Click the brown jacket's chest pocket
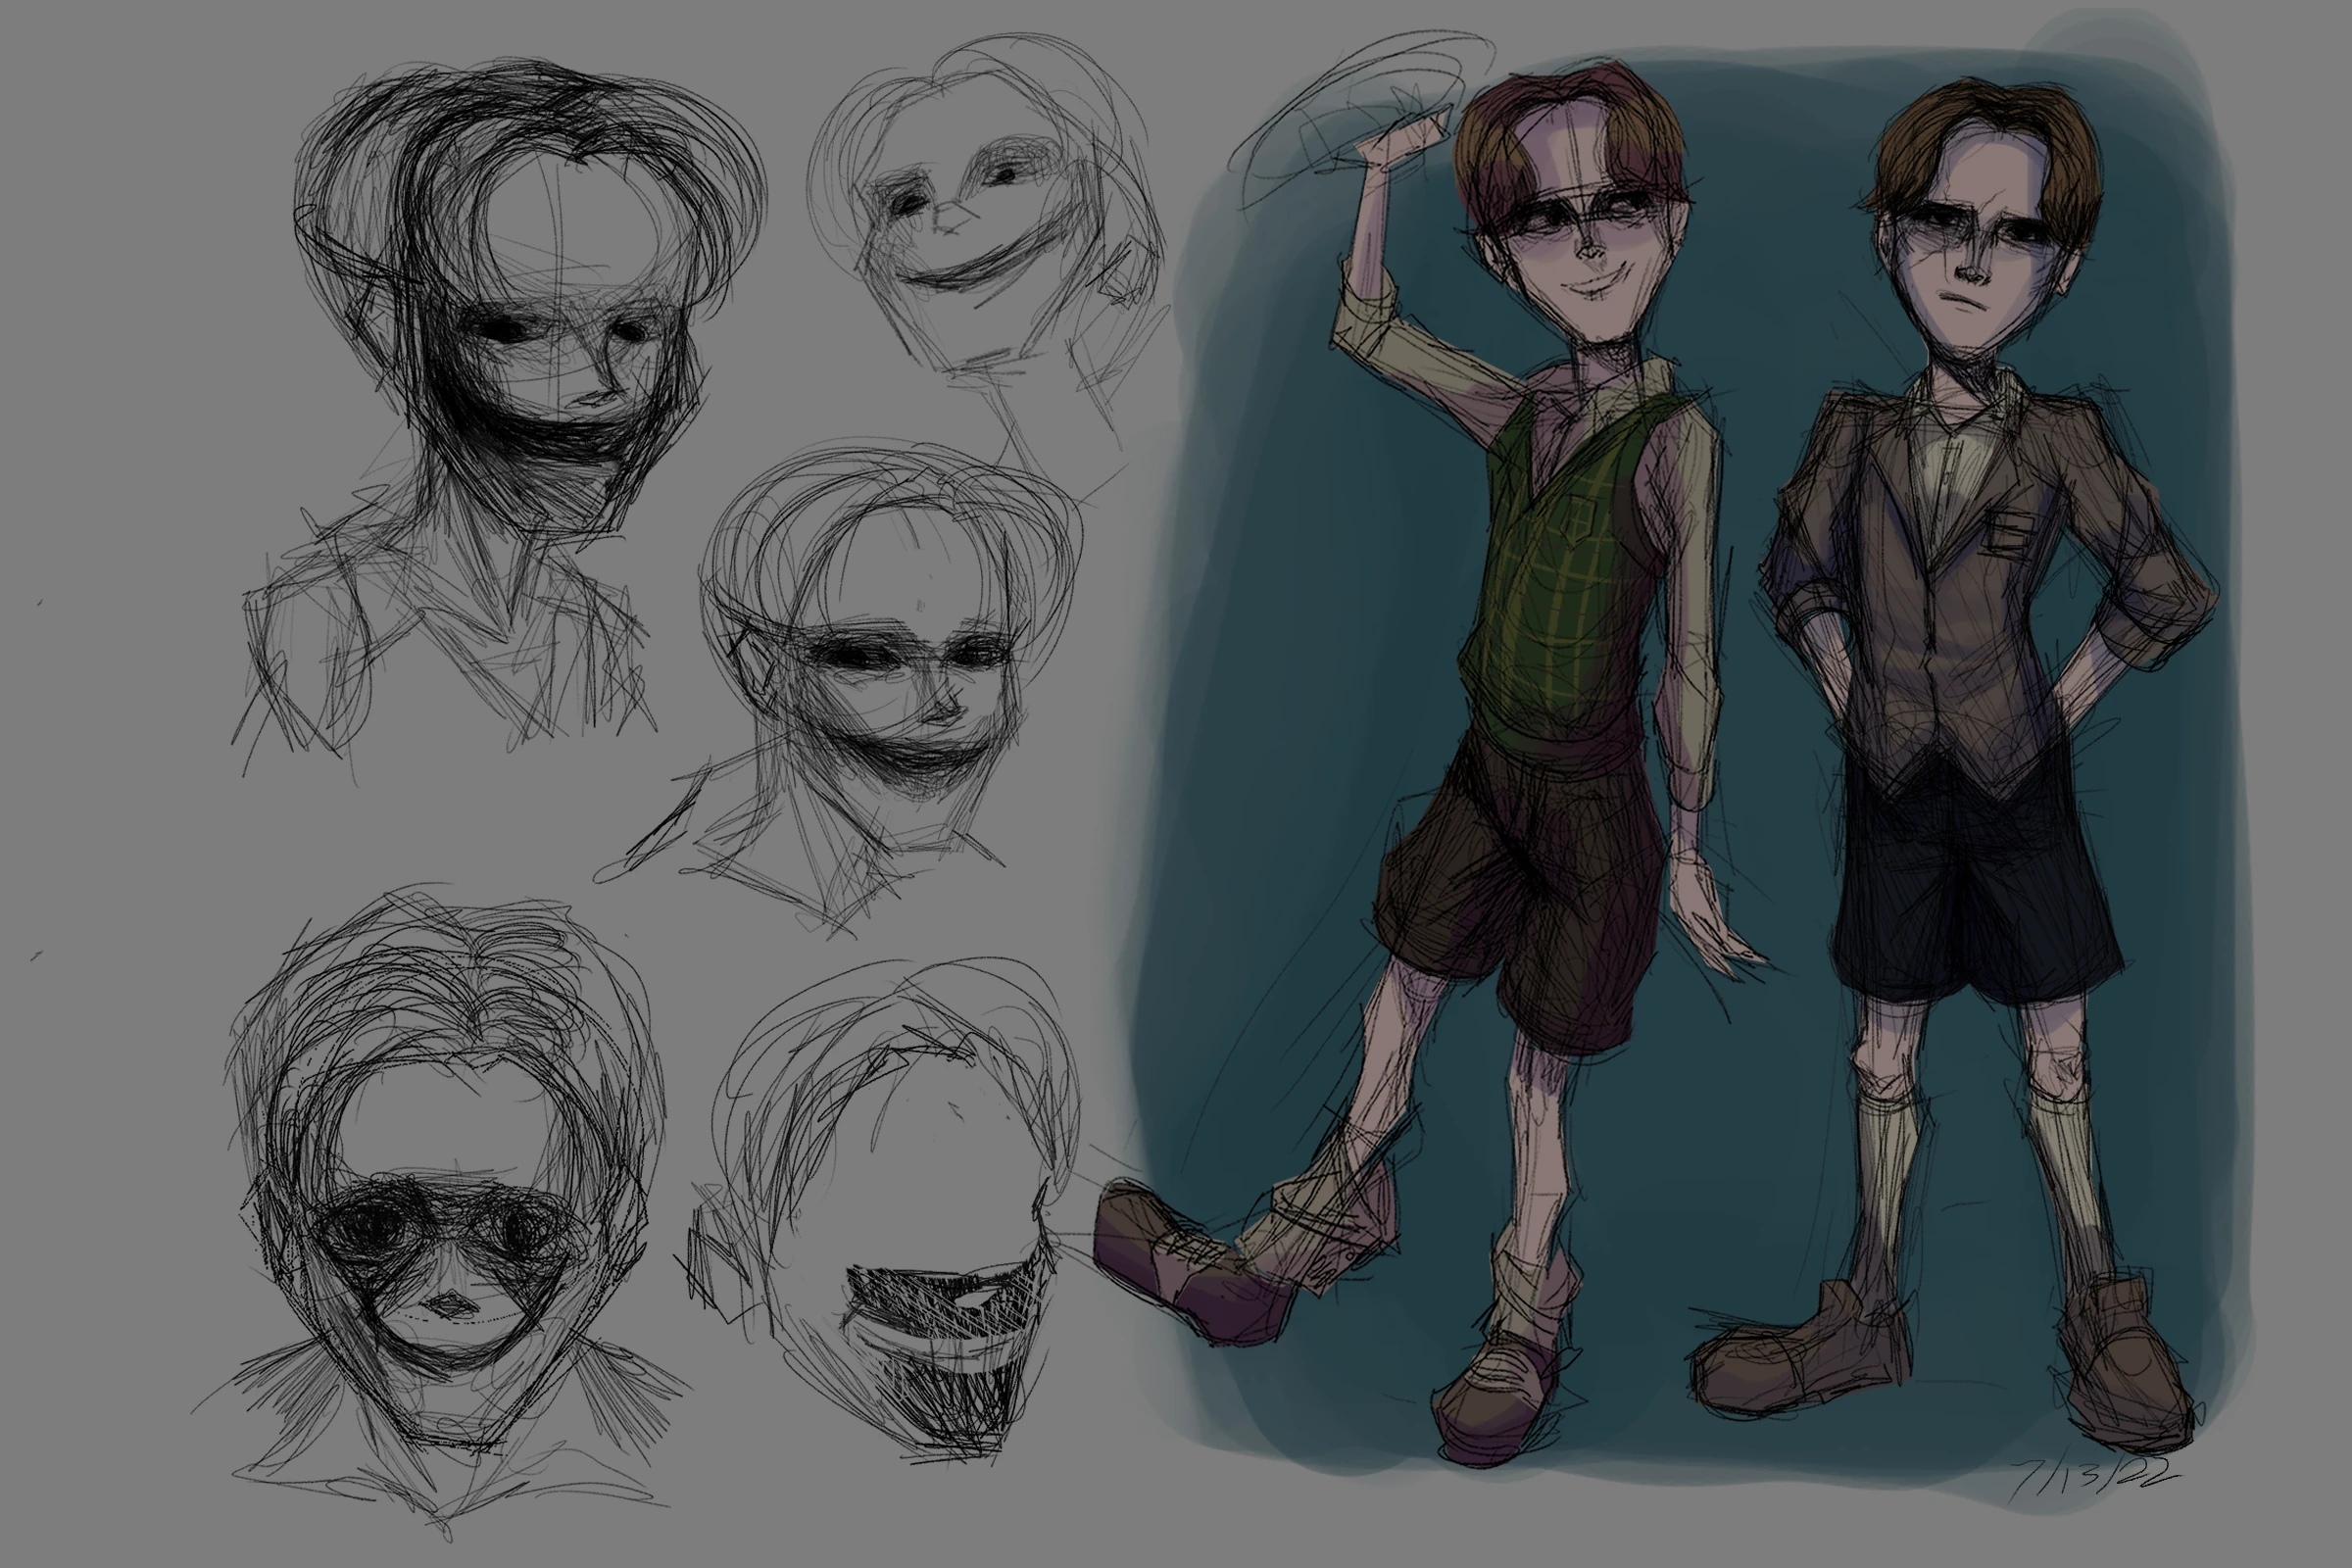The image size is (2352, 1568). [2010, 532]
